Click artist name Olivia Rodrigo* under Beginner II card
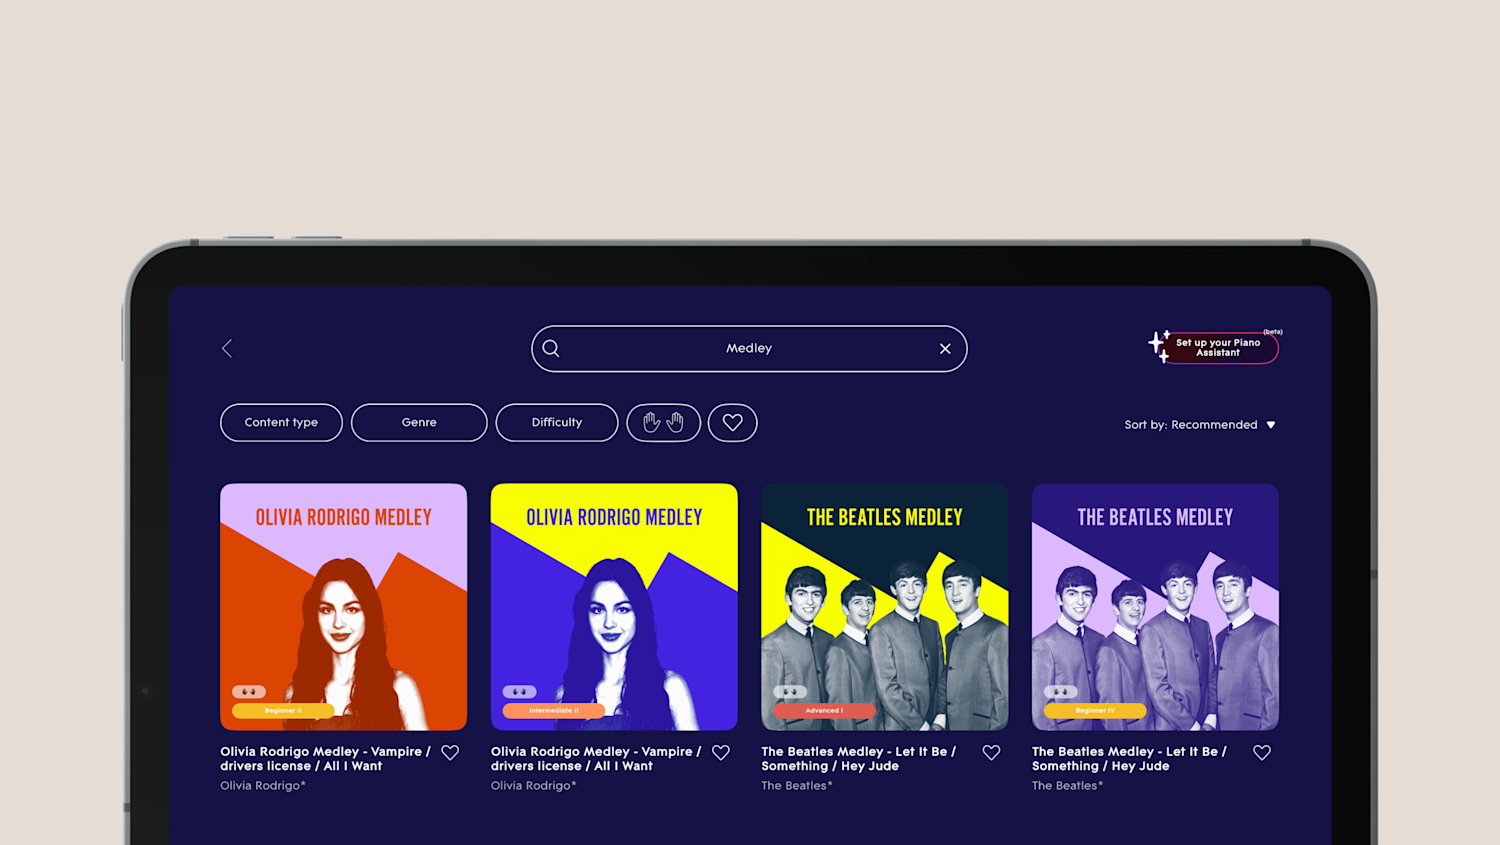The image size is (1500, 845). click(263, 786)
